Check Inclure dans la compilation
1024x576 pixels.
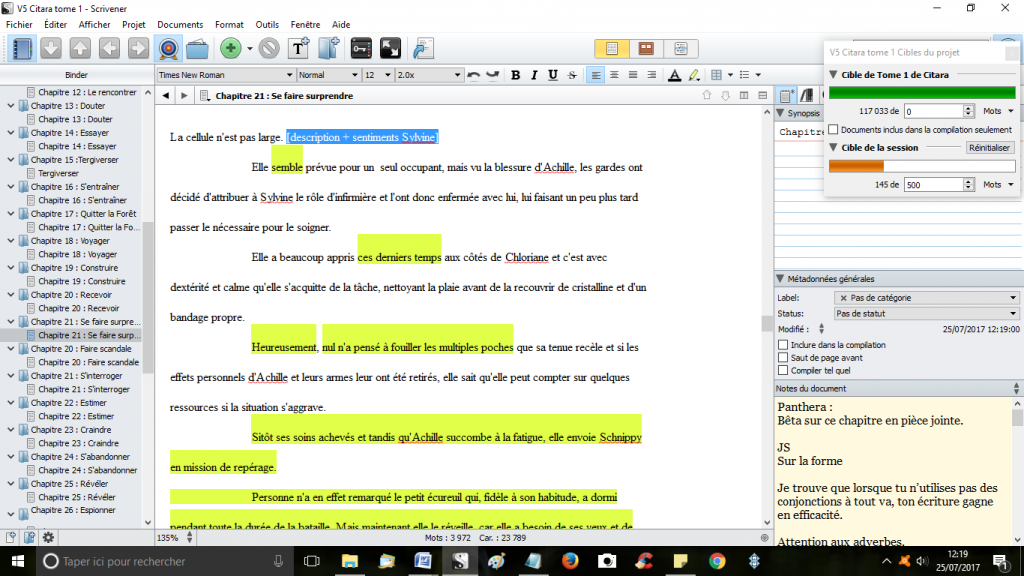click(783, 344)
